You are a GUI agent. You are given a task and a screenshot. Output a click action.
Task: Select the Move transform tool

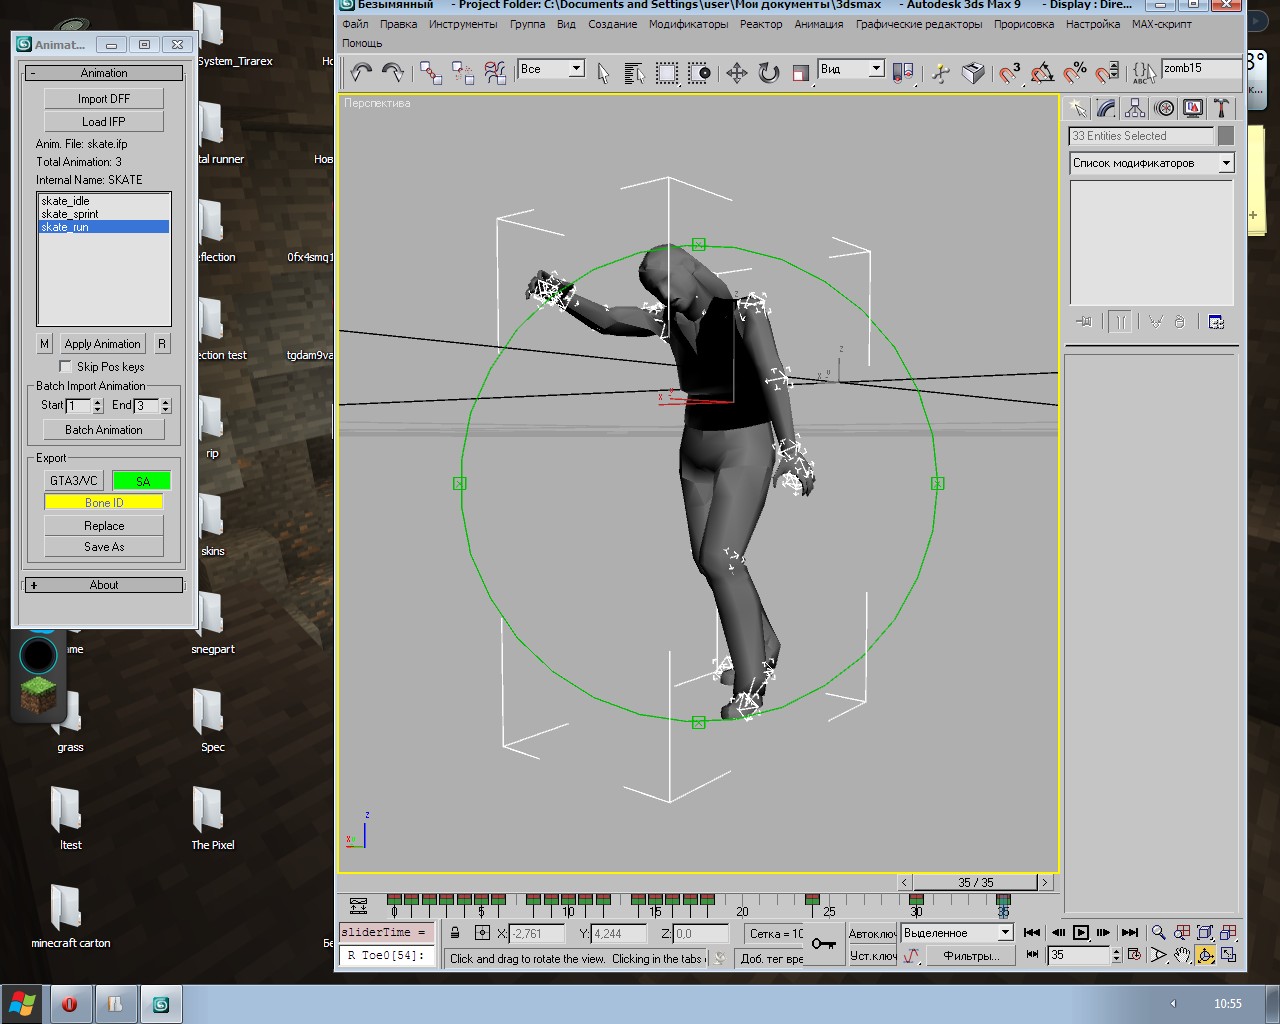(x=736, y=72)
